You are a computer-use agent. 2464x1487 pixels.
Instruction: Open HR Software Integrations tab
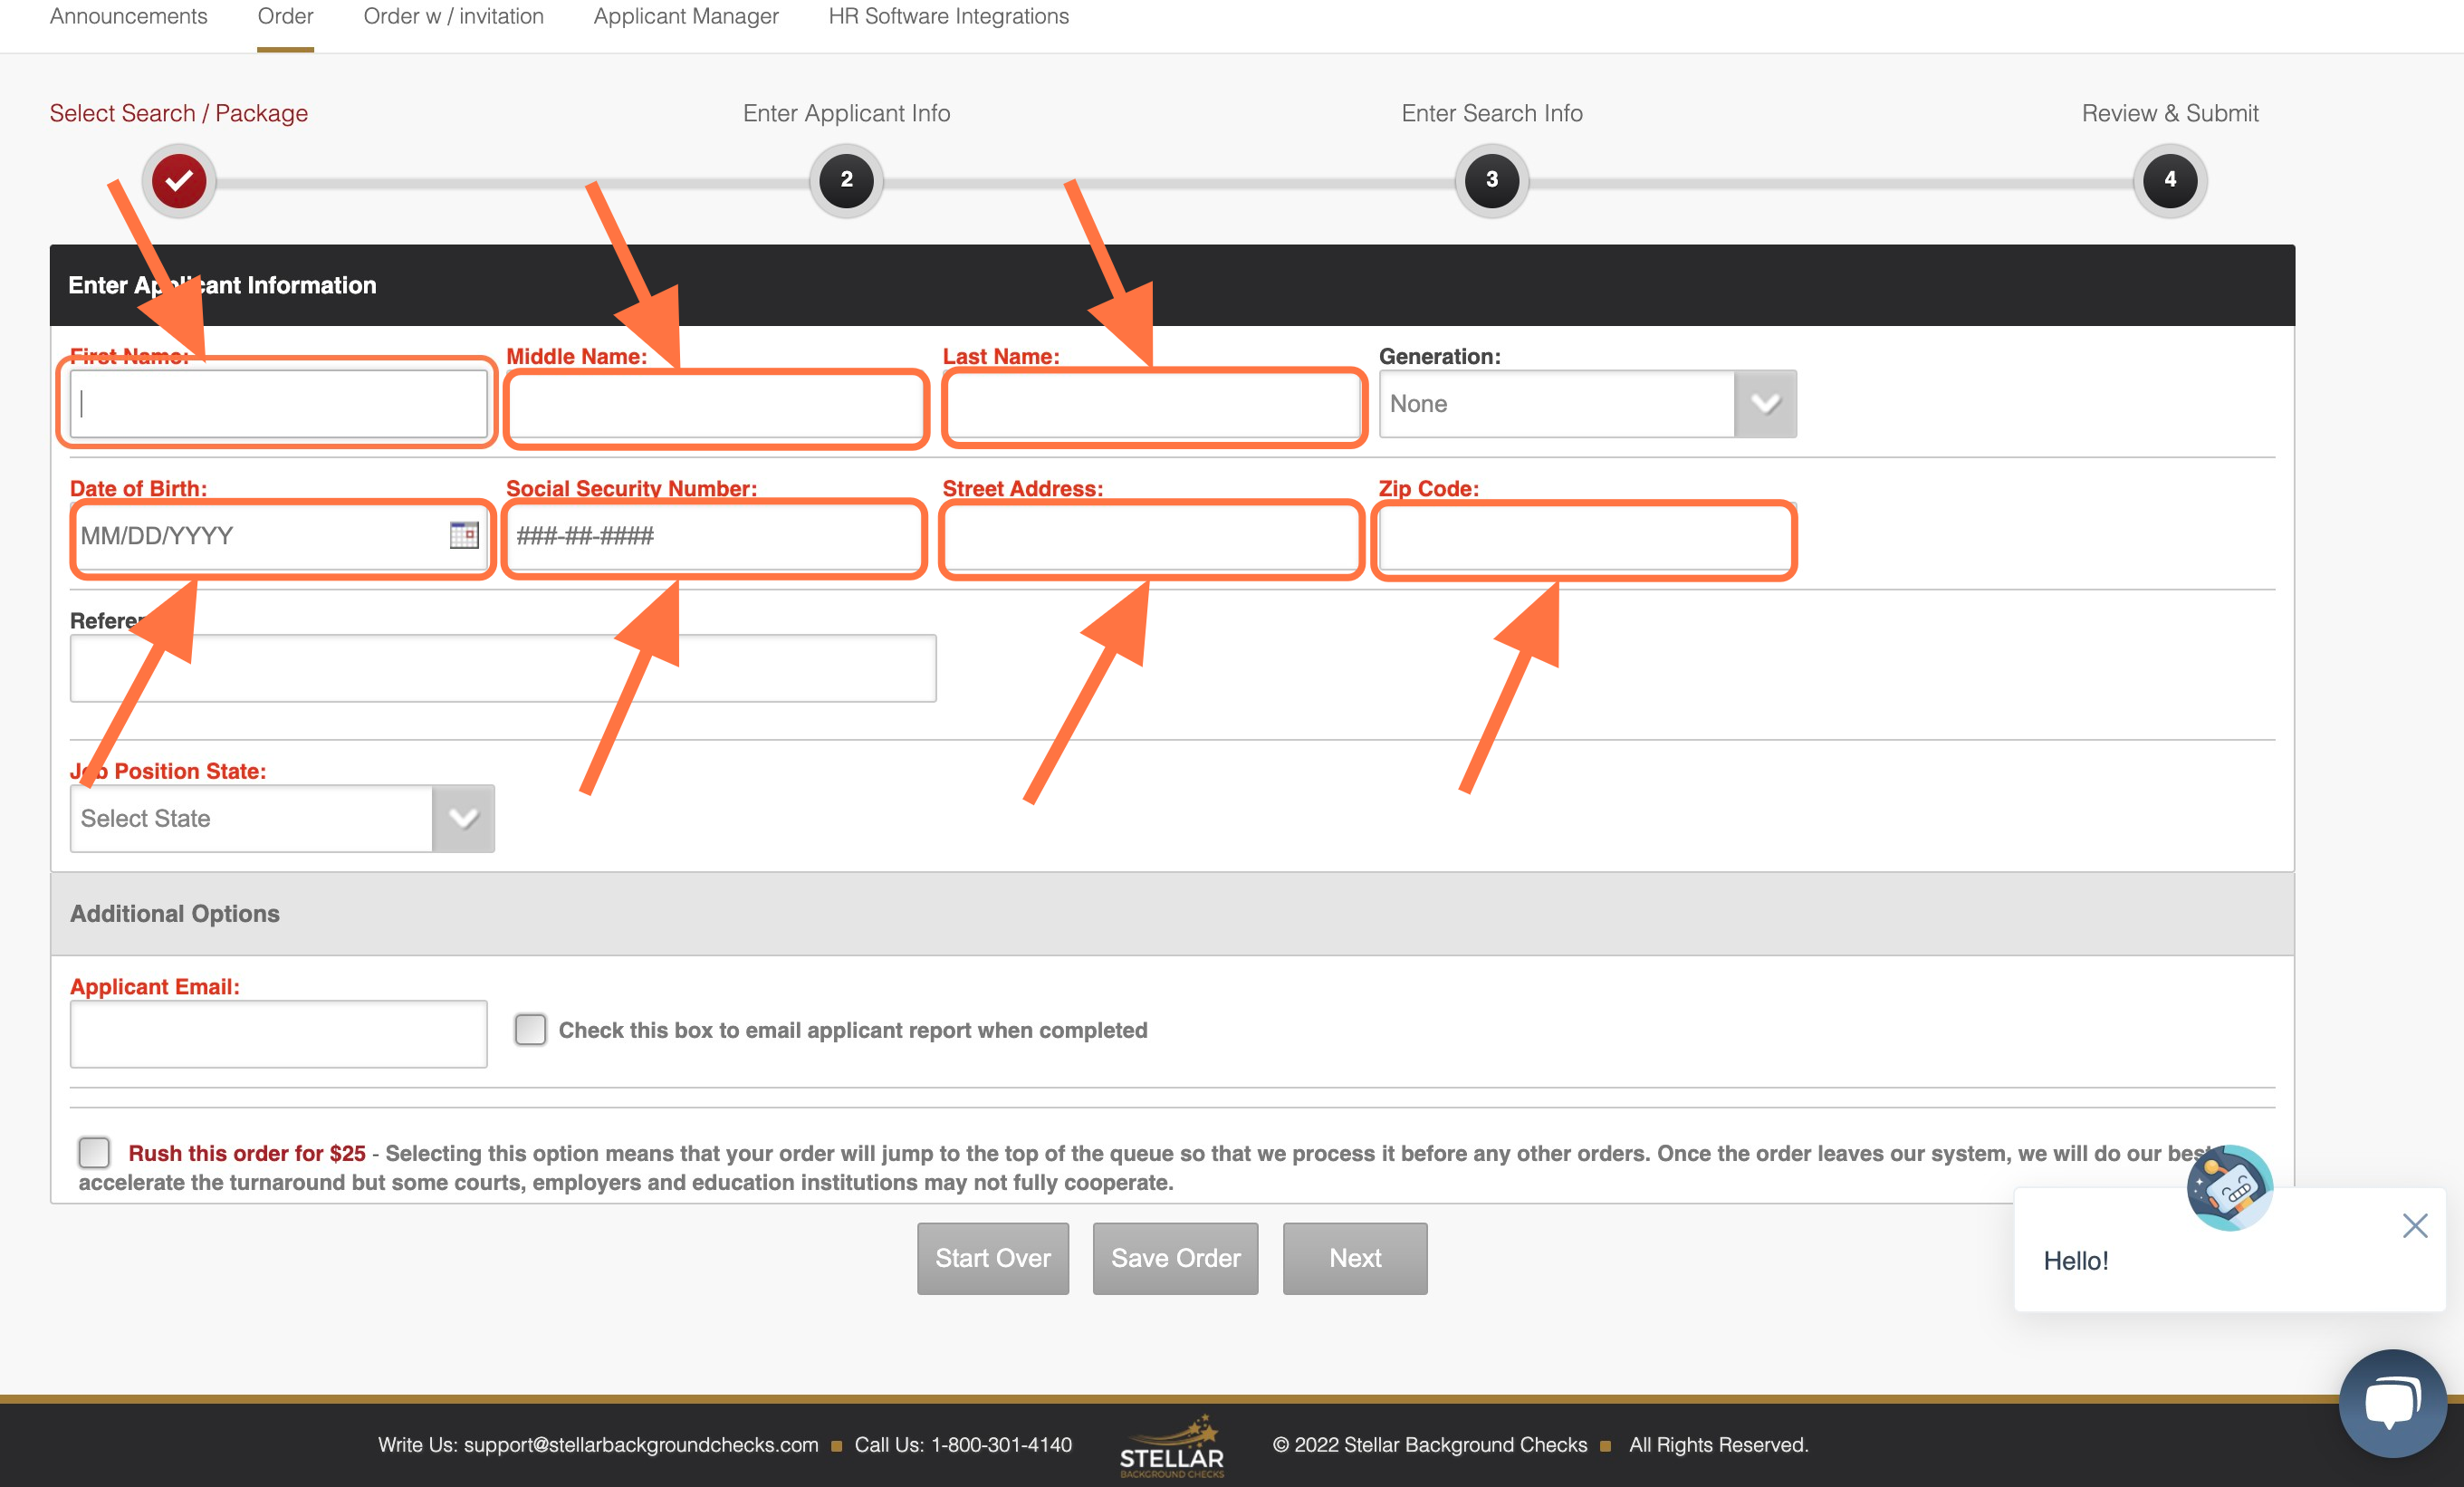(948, 16)
